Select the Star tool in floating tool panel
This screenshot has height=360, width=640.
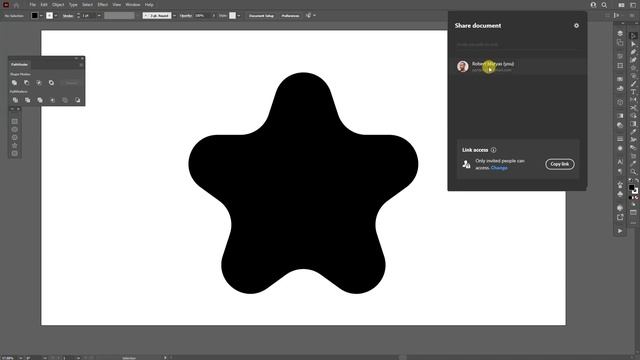15,145
